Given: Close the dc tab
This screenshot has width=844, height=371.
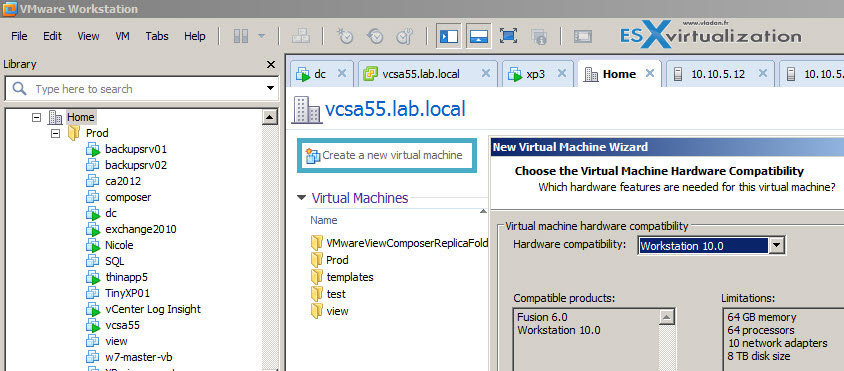Looking at the screenshot, I should (x=342, y=74).
